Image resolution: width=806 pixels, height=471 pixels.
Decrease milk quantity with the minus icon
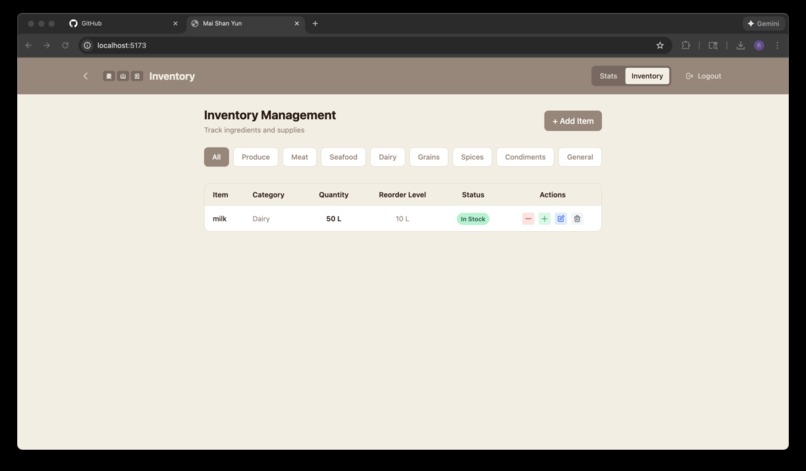pyautogui.click(x=528, y=219)
